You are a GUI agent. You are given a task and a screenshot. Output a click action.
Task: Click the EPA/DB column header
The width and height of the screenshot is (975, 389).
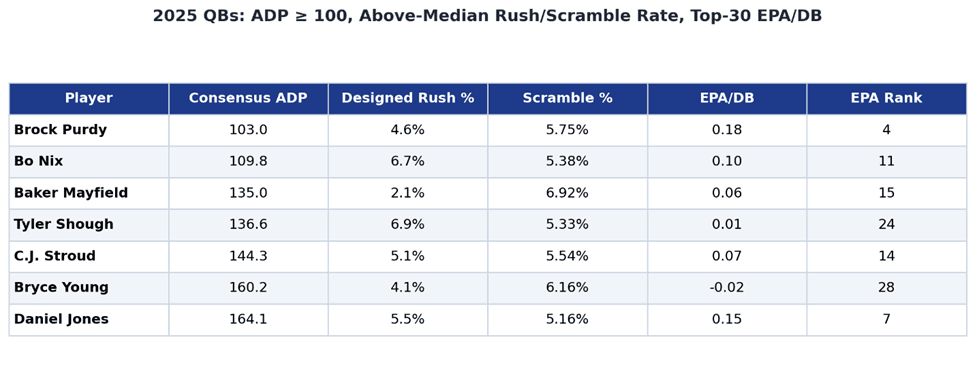click(x=727, y=98)
